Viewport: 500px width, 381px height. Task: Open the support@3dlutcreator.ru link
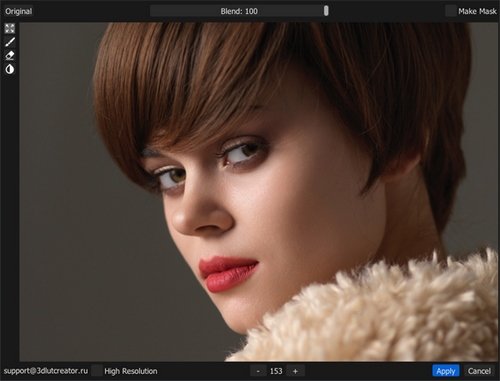pos(46,371)
